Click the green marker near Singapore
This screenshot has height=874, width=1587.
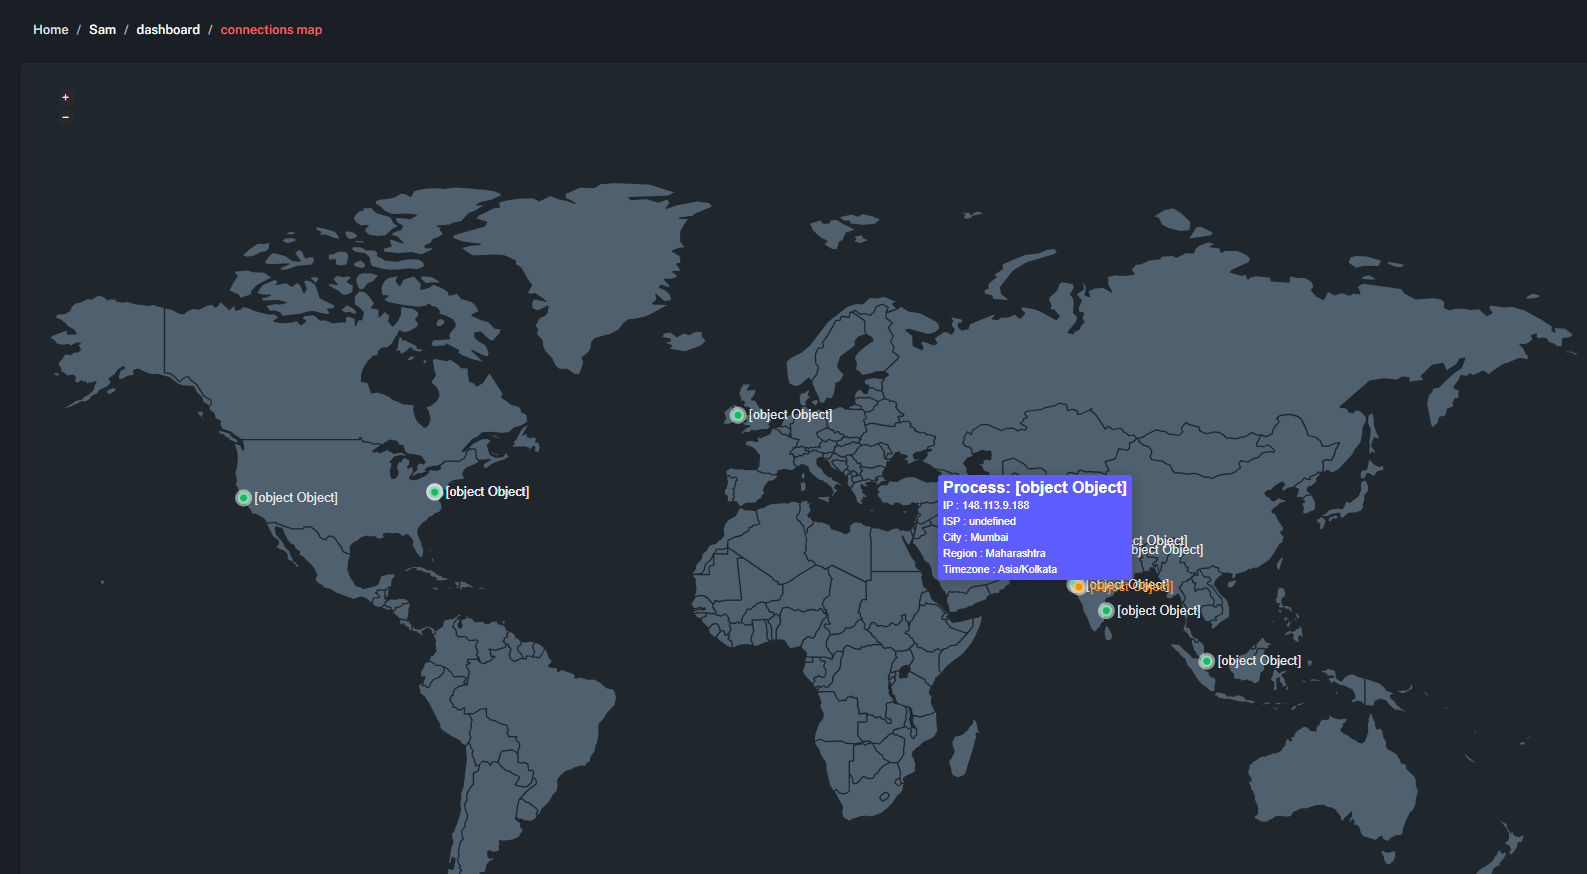point(1206,661)
